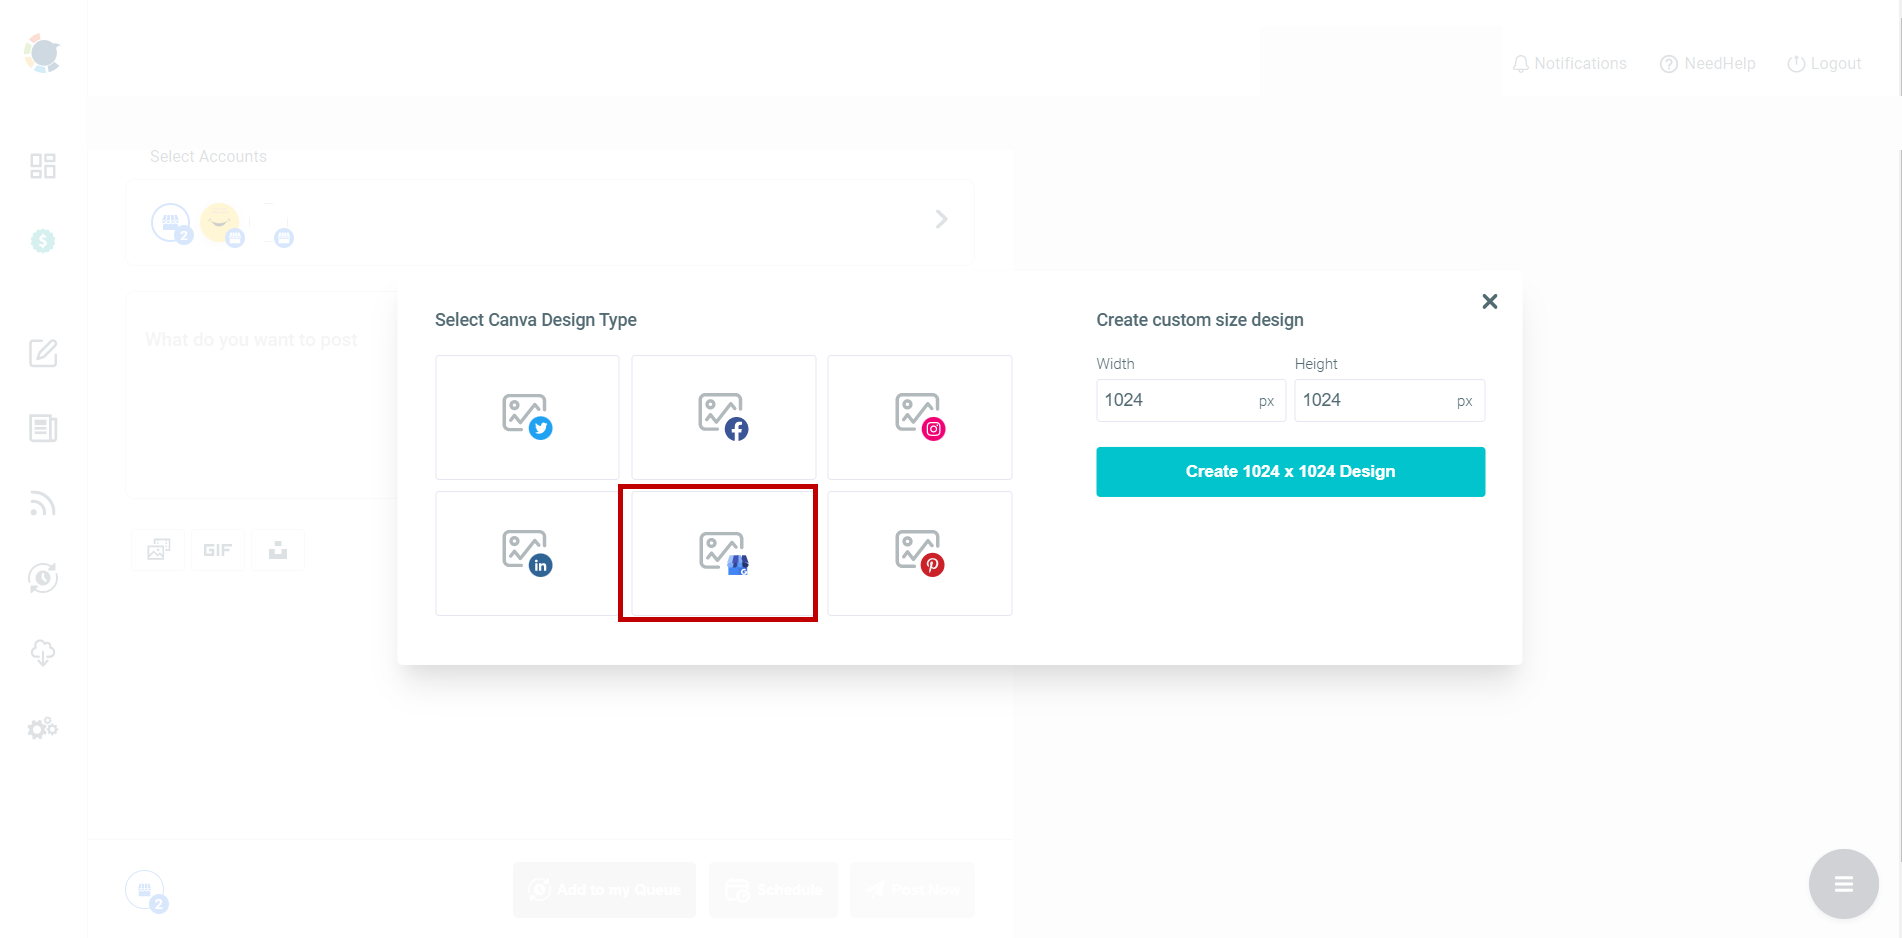Click Logout in the top bar
This screenshot has height=938, width=1902.
1824,63
